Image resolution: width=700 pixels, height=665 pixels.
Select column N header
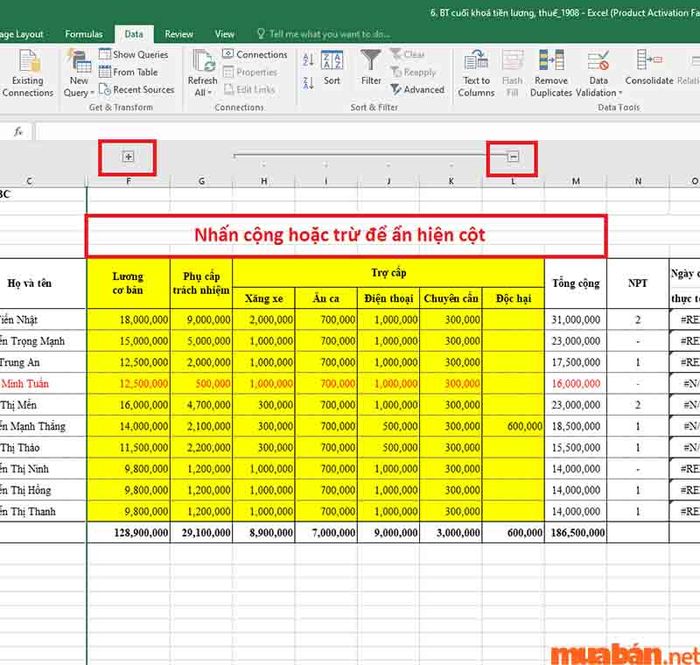[x=638, y=181]
